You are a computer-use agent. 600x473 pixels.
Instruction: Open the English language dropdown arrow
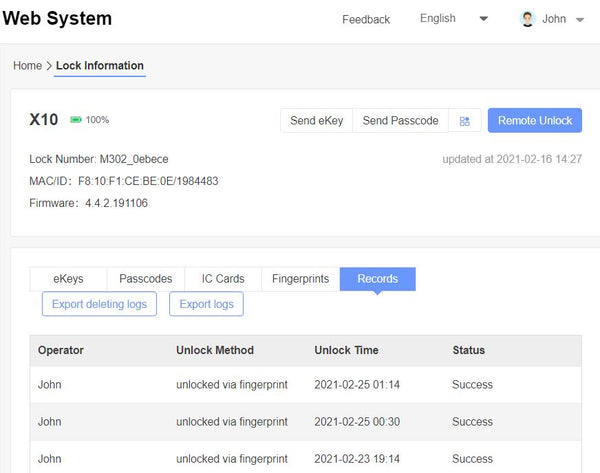[484, 19]
